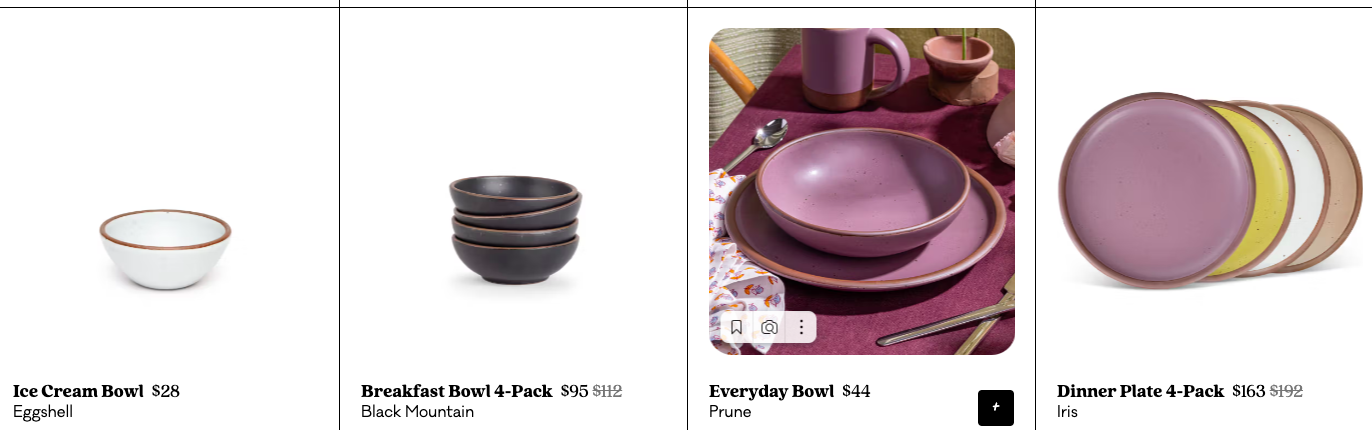Click the crossed-out $192 original price
The height and width of the screenshot is (430, 1372).
(x=1286, y=391)
